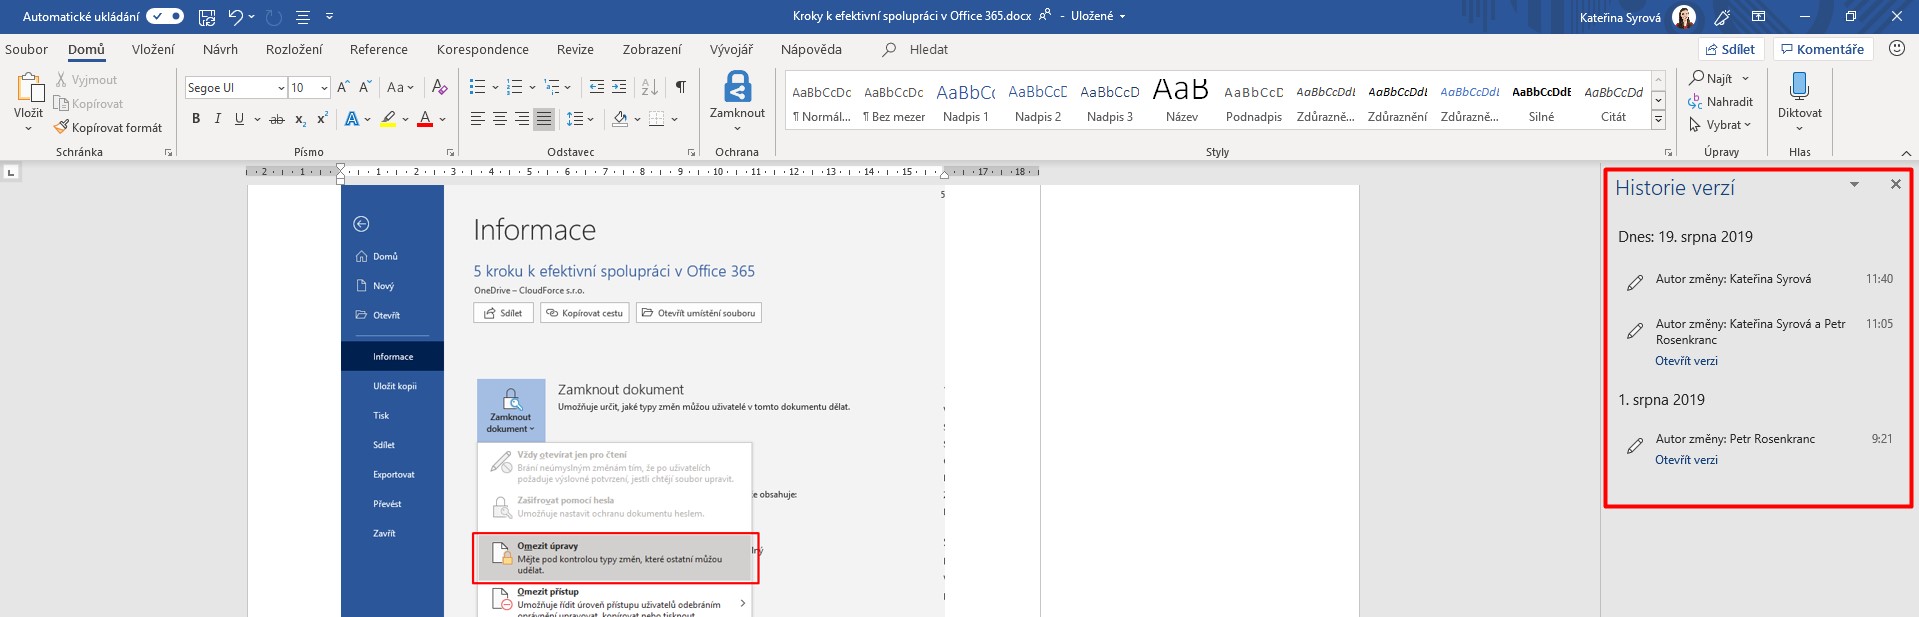Toggle bold text formatting
Image resolution: width=1919 pixels, height=617 pixels.
(x=196, y=119)
